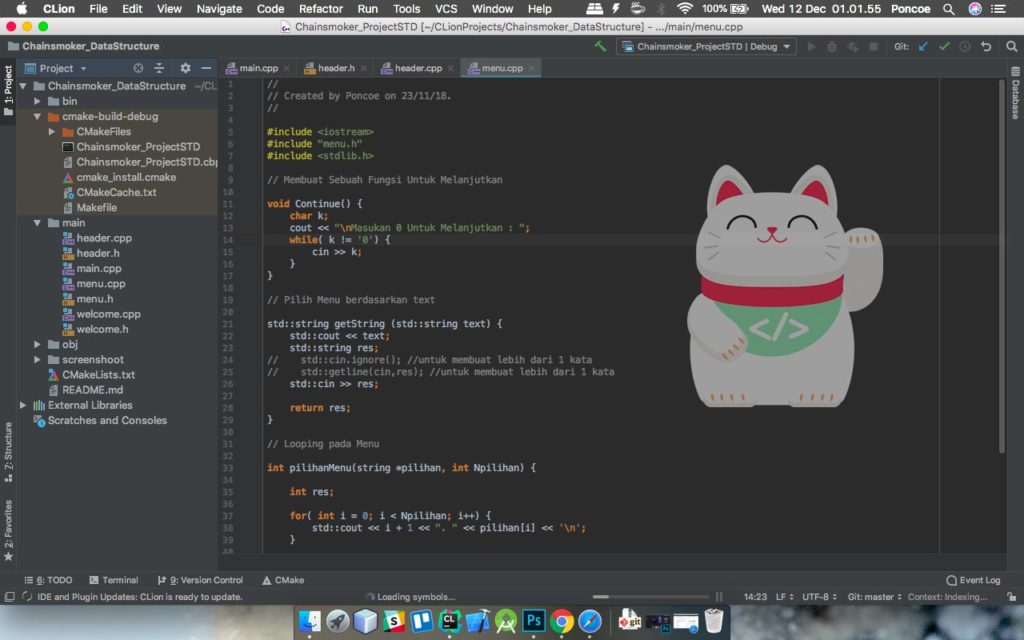This screenshot has width=1024, height=640.
Task: Toggle the Z: Structure side panel
Action: tap(8, 446)
